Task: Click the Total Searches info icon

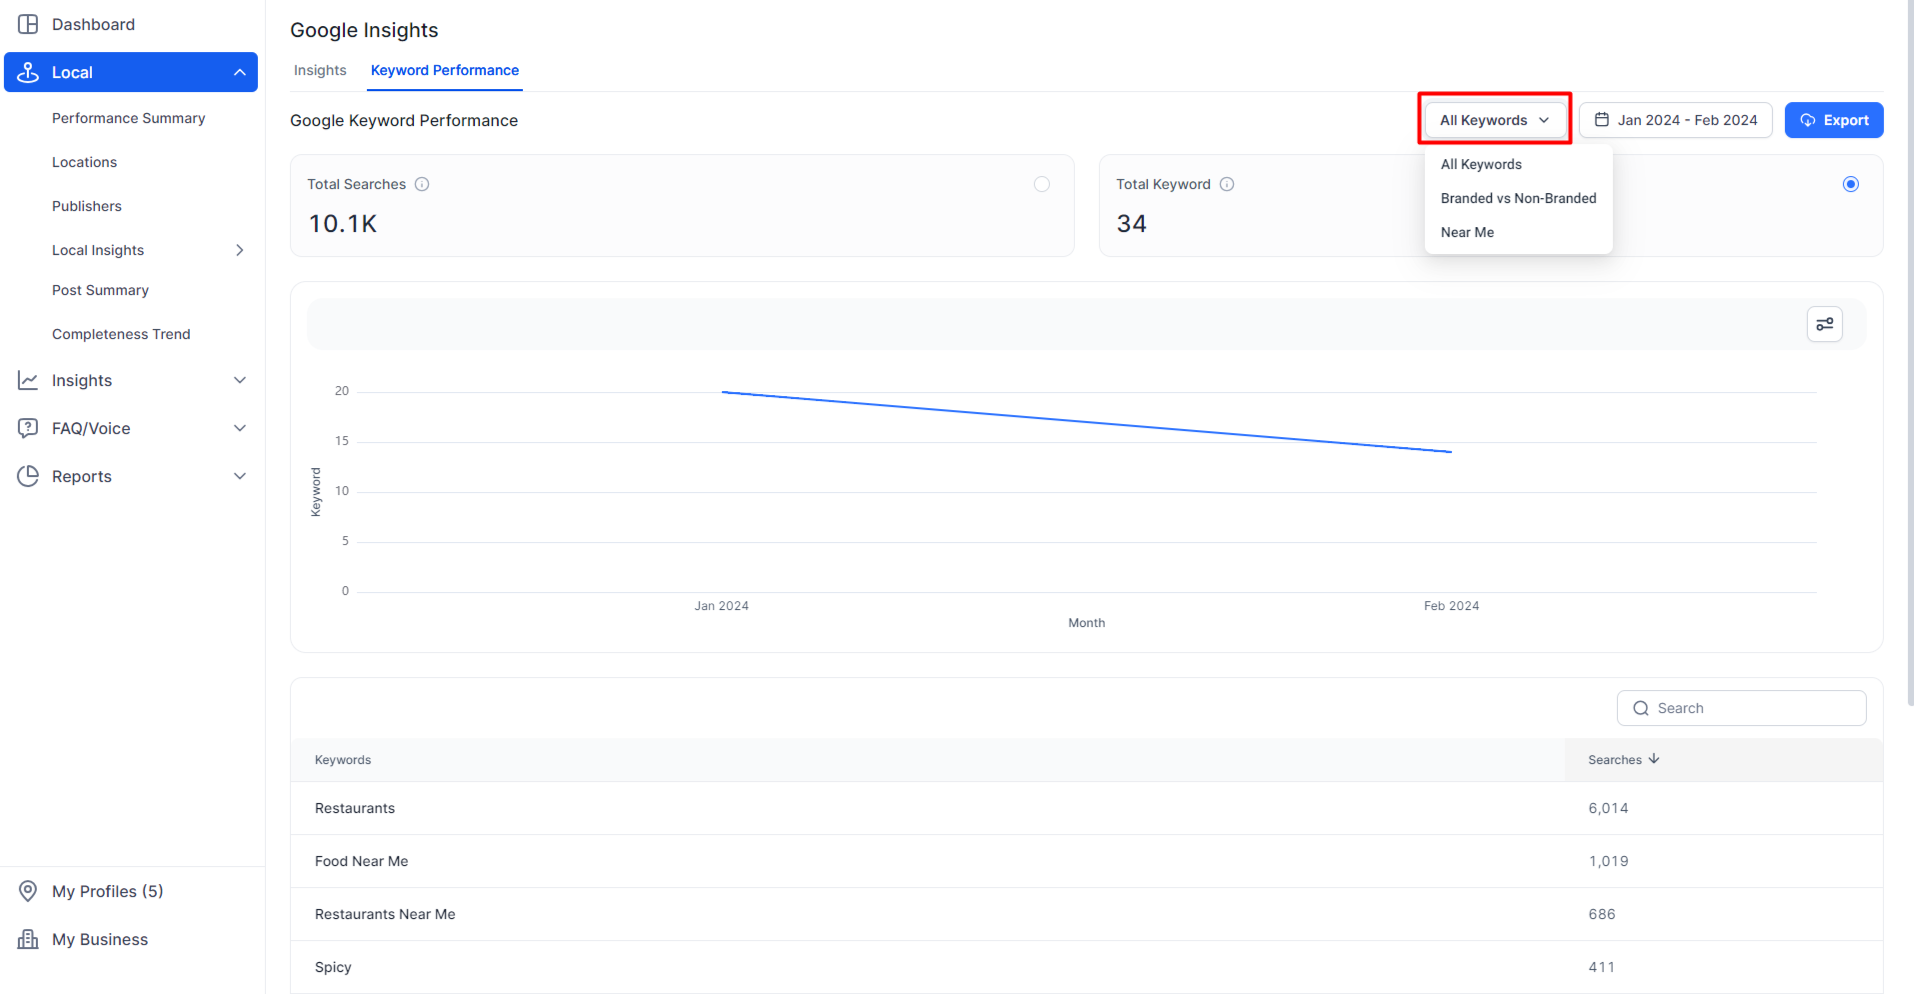Action: (x=422, y=184)
